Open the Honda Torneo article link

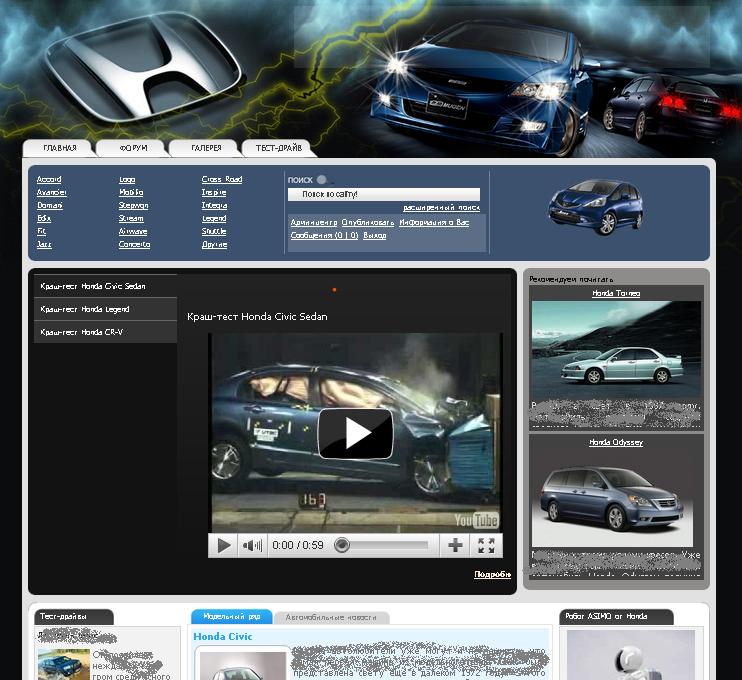(616, 293)
